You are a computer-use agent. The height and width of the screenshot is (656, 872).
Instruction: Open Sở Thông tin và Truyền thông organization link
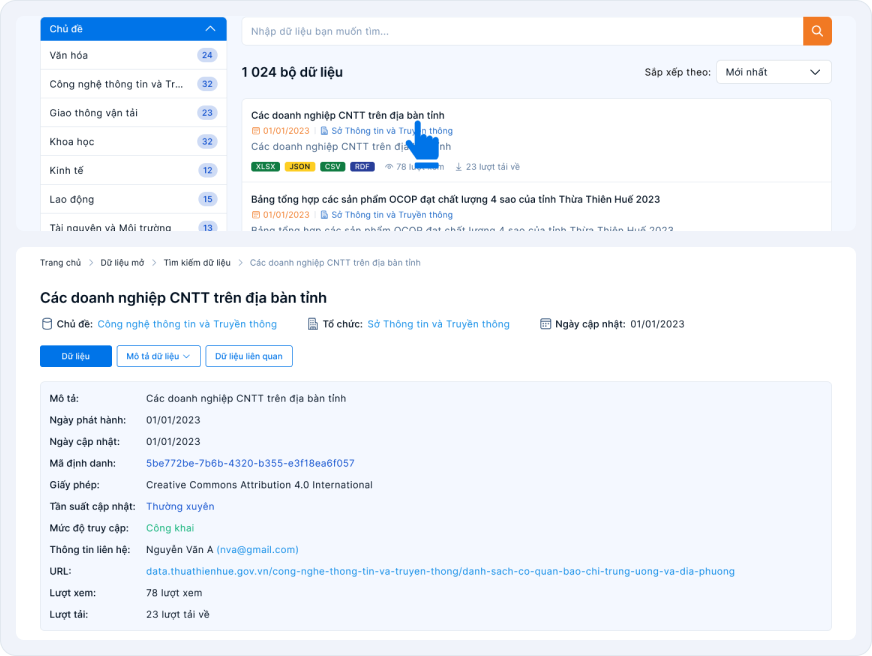click(x=438, y=324)
